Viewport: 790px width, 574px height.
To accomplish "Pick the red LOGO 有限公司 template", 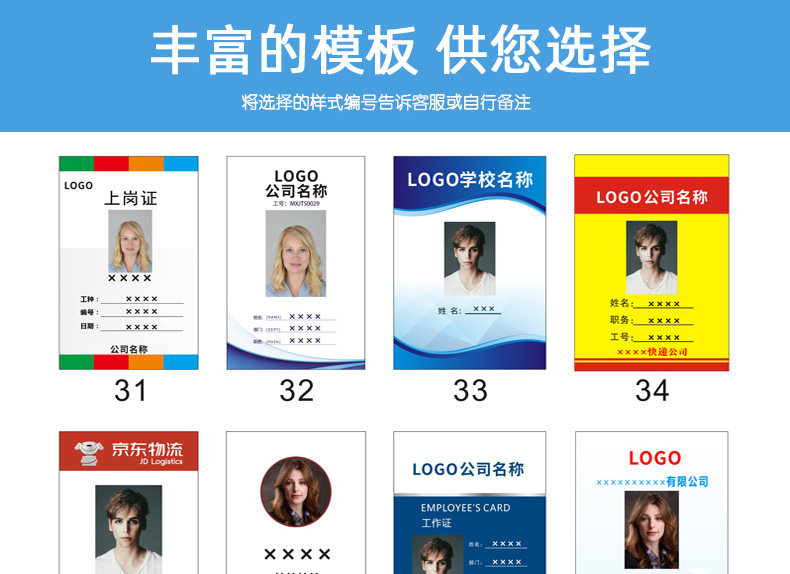I will point(651,502).
